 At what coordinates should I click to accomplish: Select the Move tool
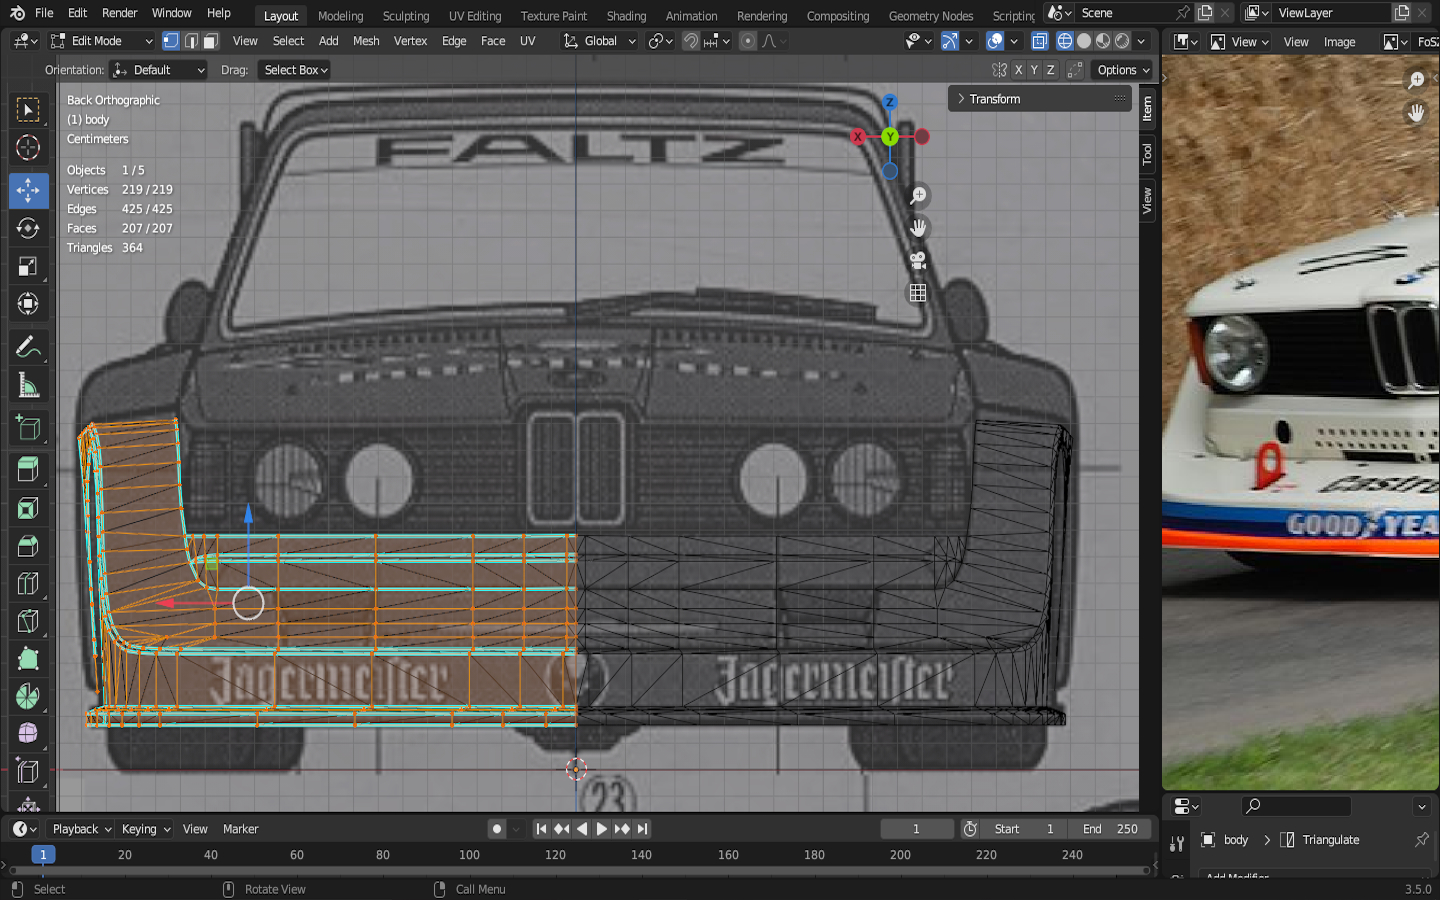28,190
